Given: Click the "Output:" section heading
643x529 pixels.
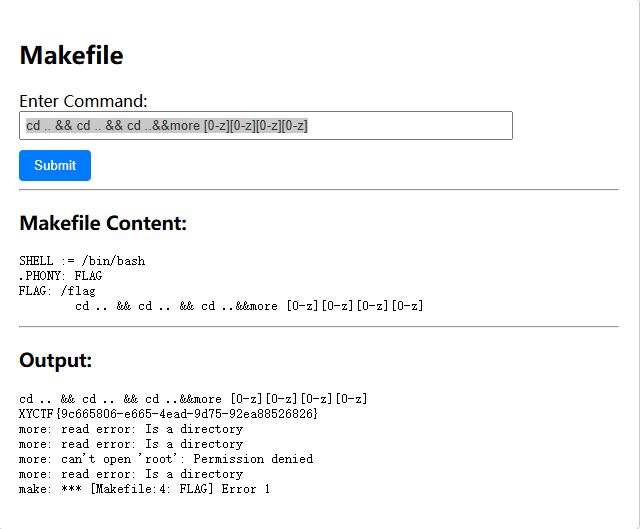Looking at the screenshot, I should click(x=55, y=360).
